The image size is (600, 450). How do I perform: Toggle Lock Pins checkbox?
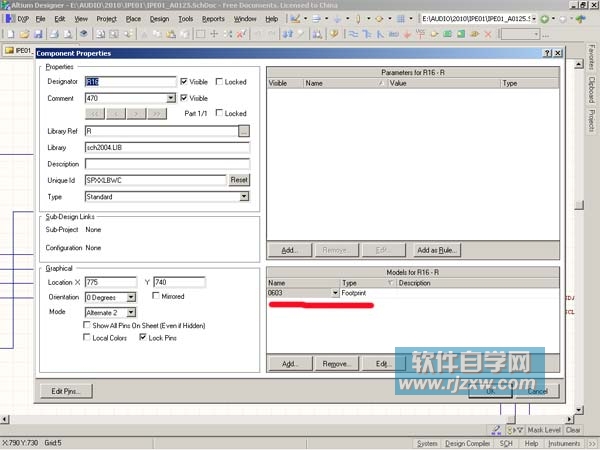point(143,338)
